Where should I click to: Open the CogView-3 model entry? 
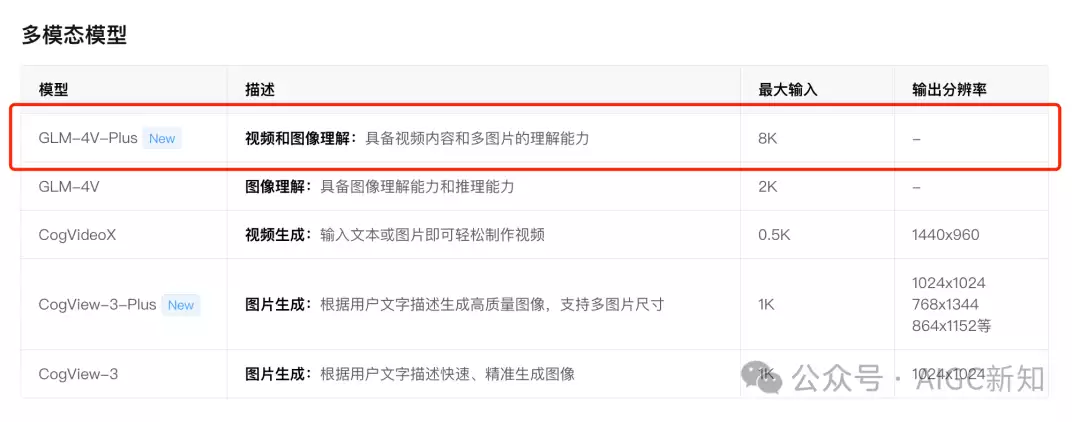coord(79,374)
